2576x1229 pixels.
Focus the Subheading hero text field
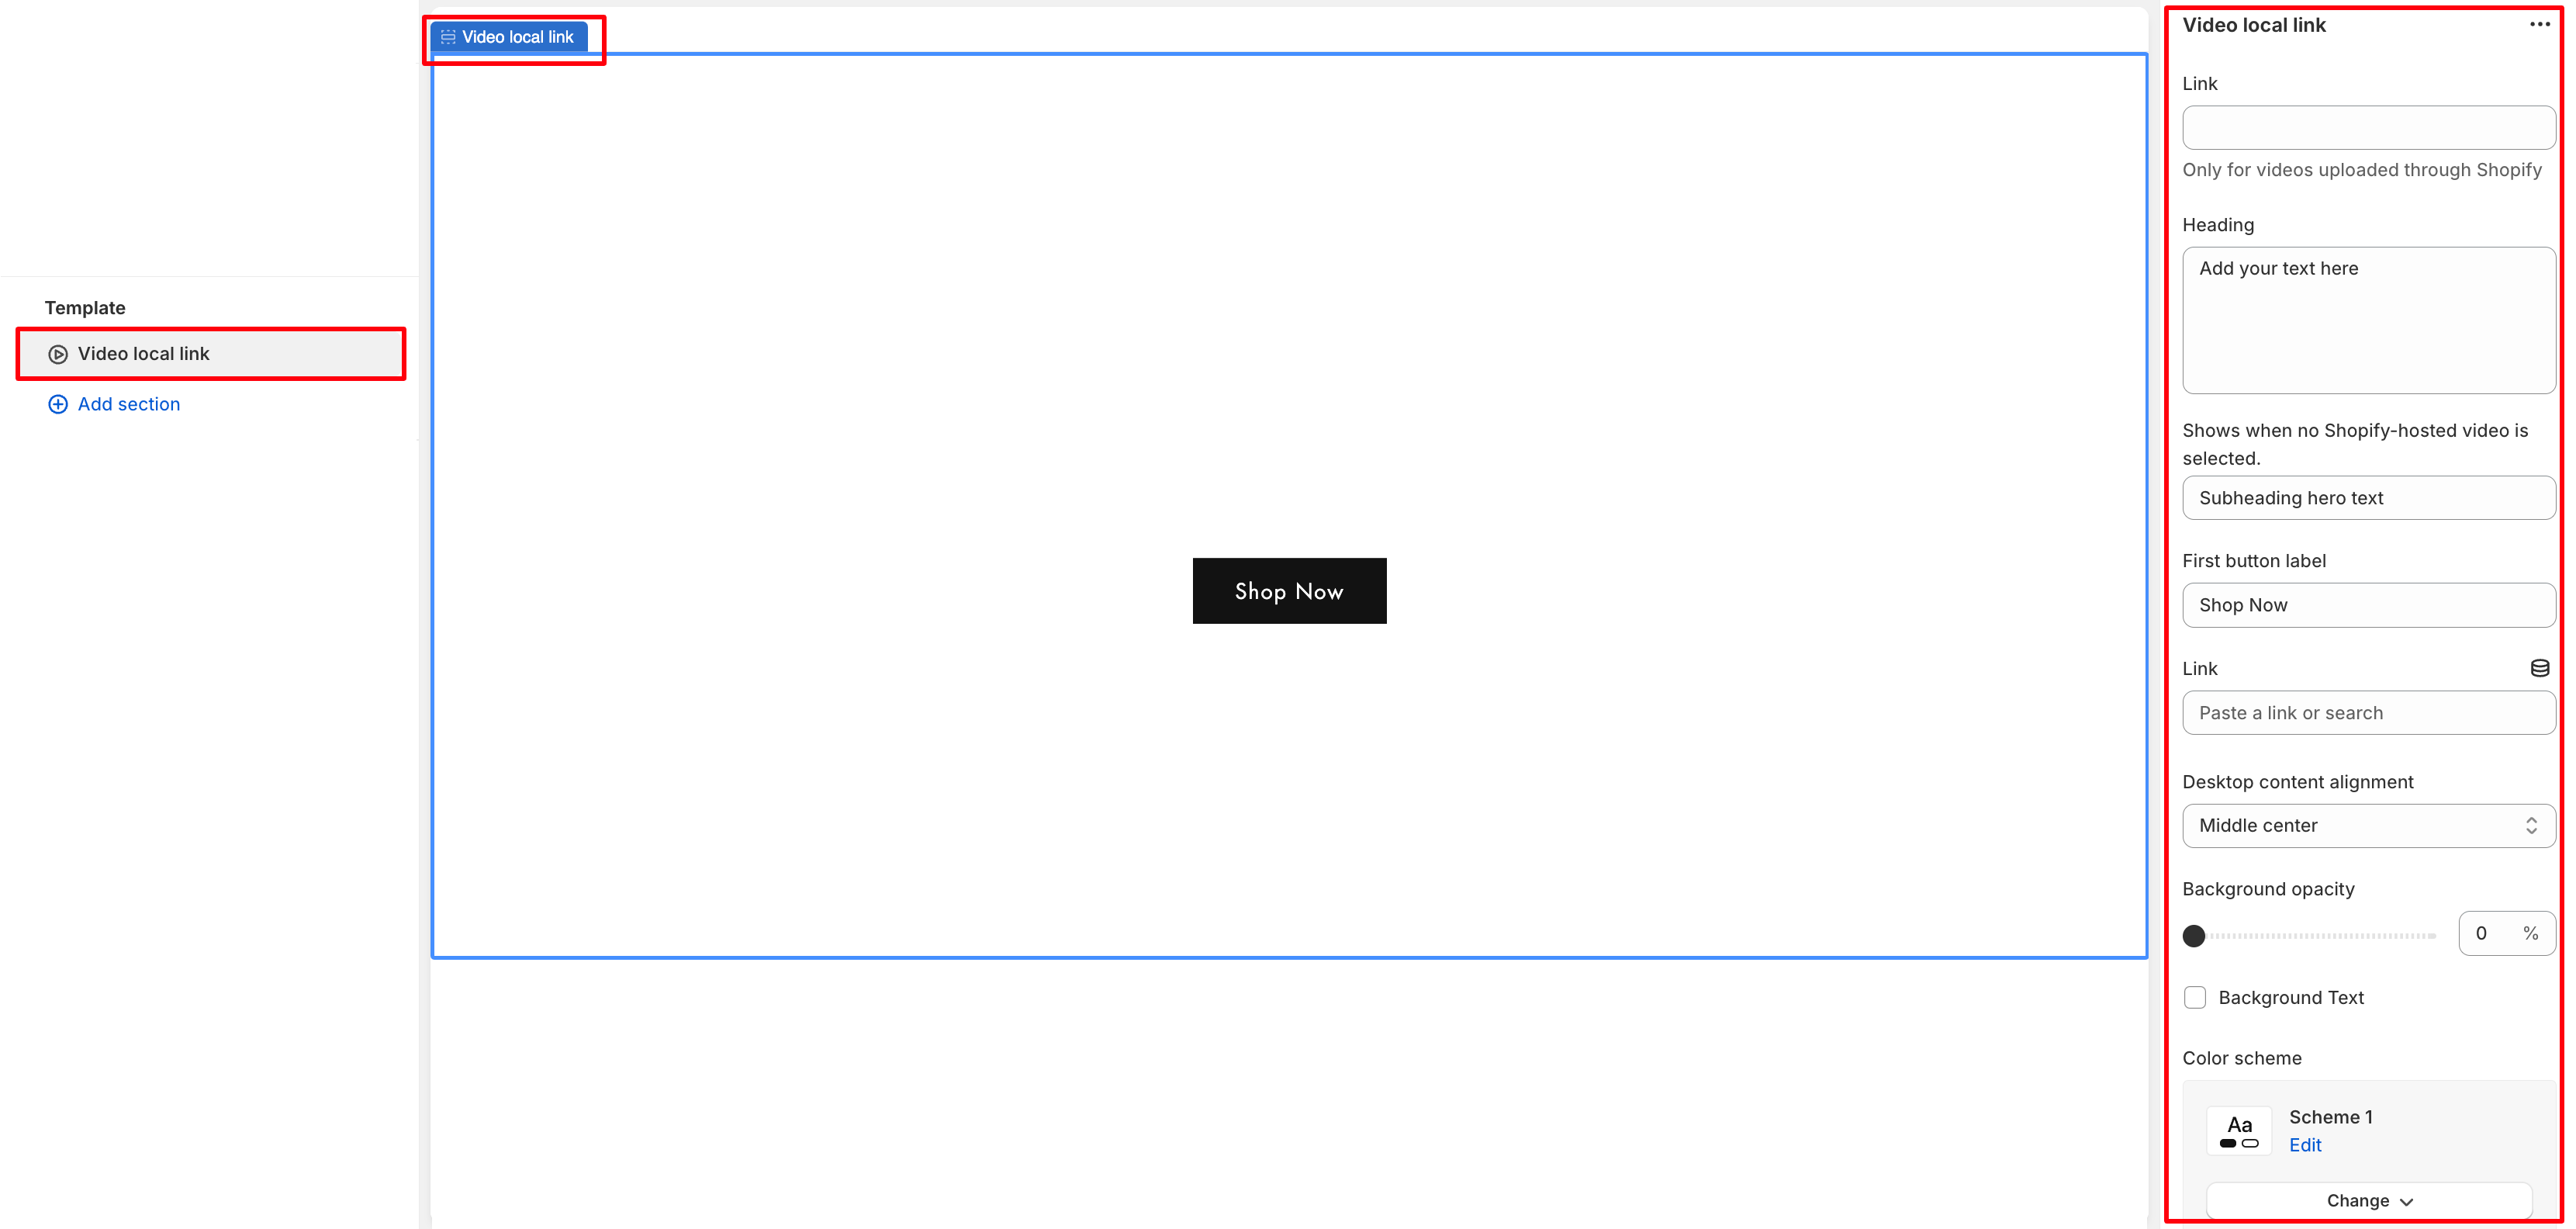[x=2368, y=498]
